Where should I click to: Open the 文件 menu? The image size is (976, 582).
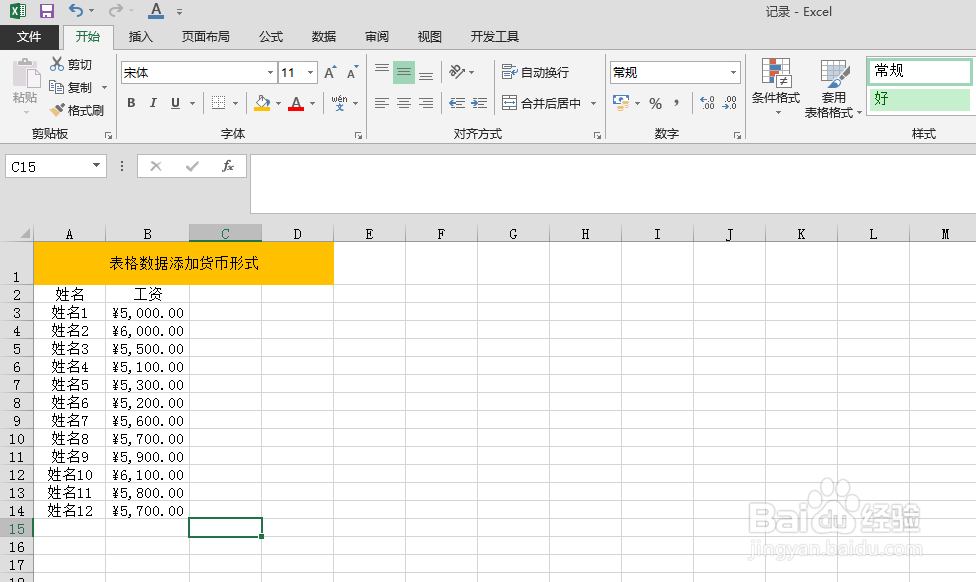(30, 36)
